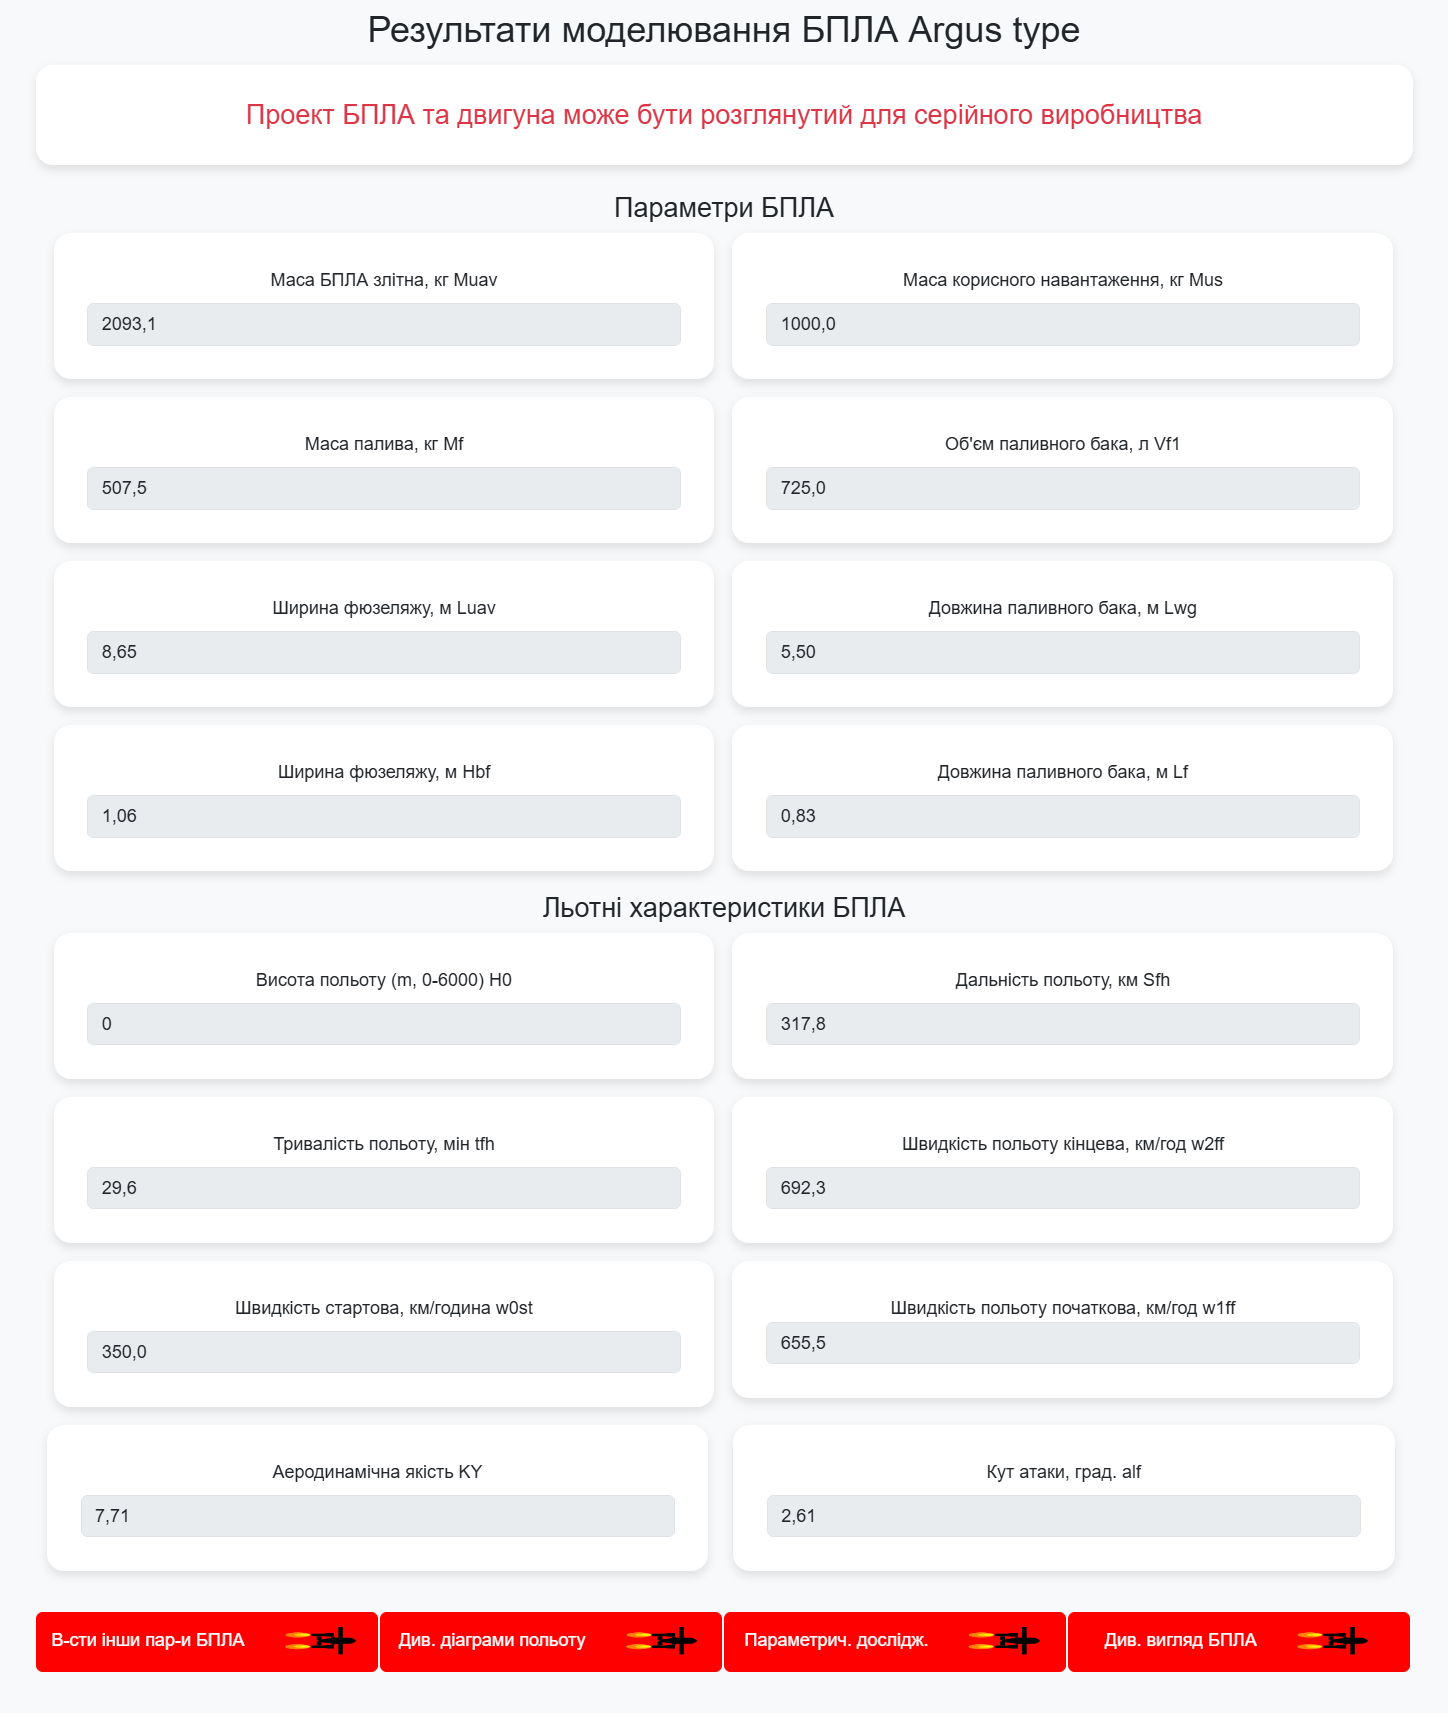Click rocket icon on "В-сти інши пар-и БПЛА" button
Image resolution: width=1448 pixels, height=1713 pixels.
click(320, 1641)
